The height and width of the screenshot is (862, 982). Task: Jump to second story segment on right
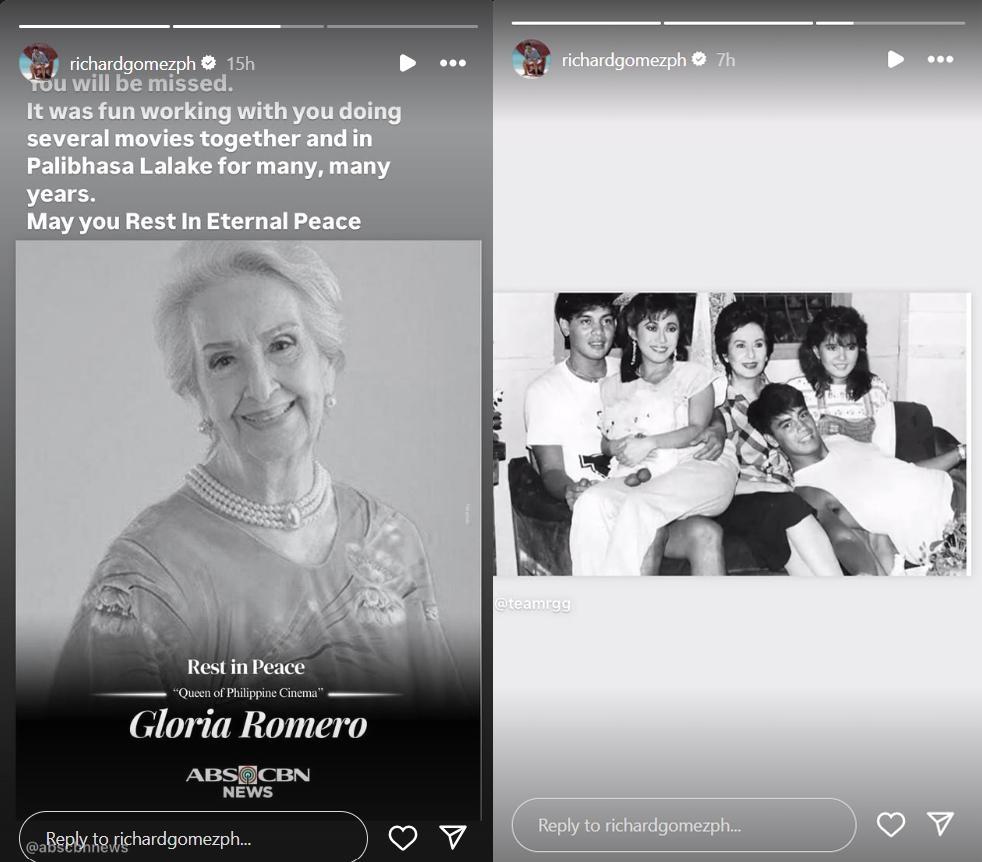point(738,23)
